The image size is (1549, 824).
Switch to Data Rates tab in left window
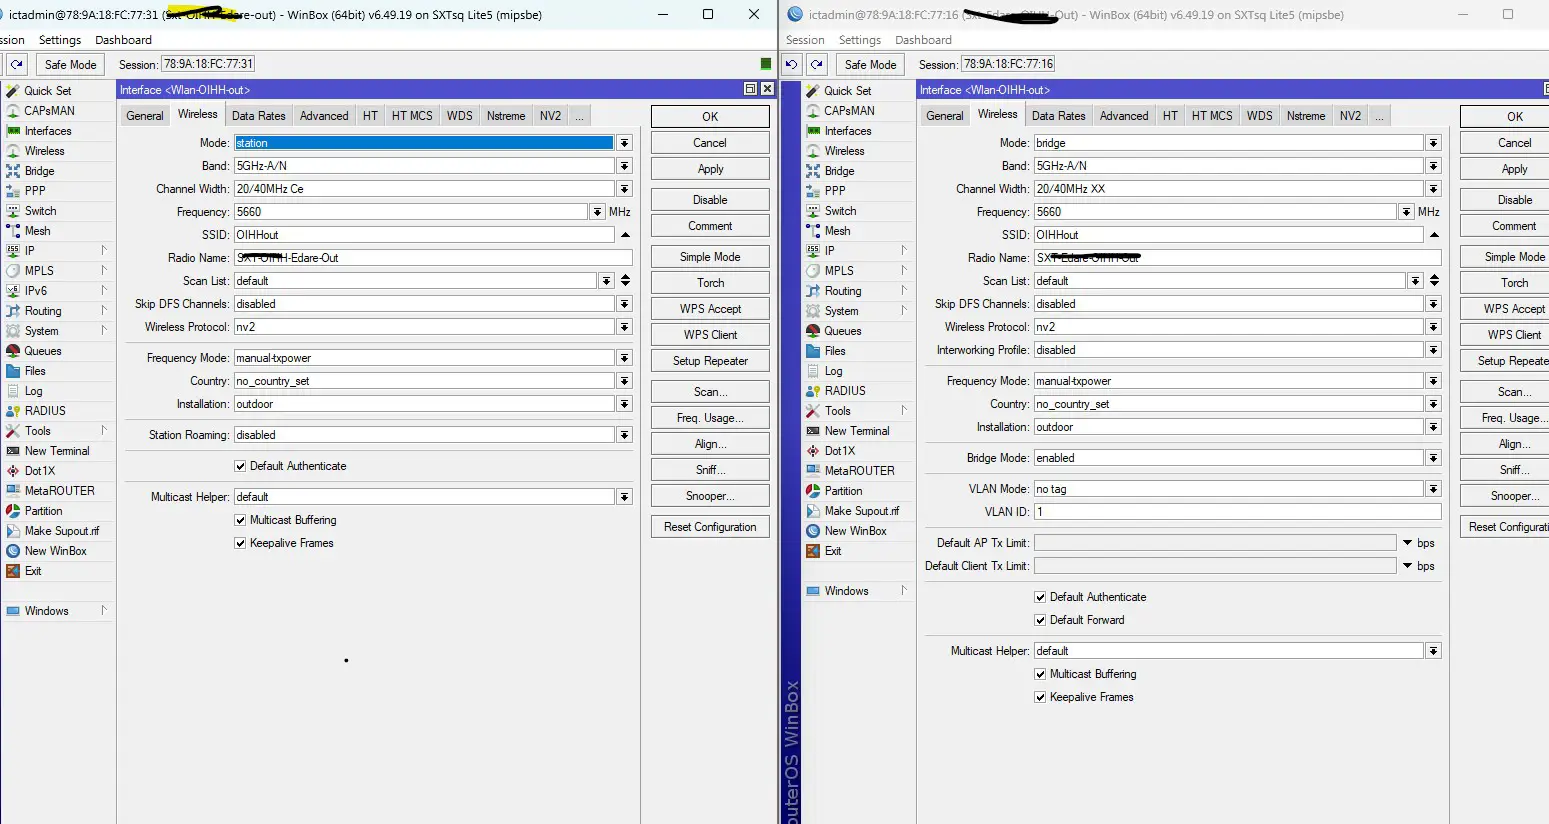click(258, 116)
